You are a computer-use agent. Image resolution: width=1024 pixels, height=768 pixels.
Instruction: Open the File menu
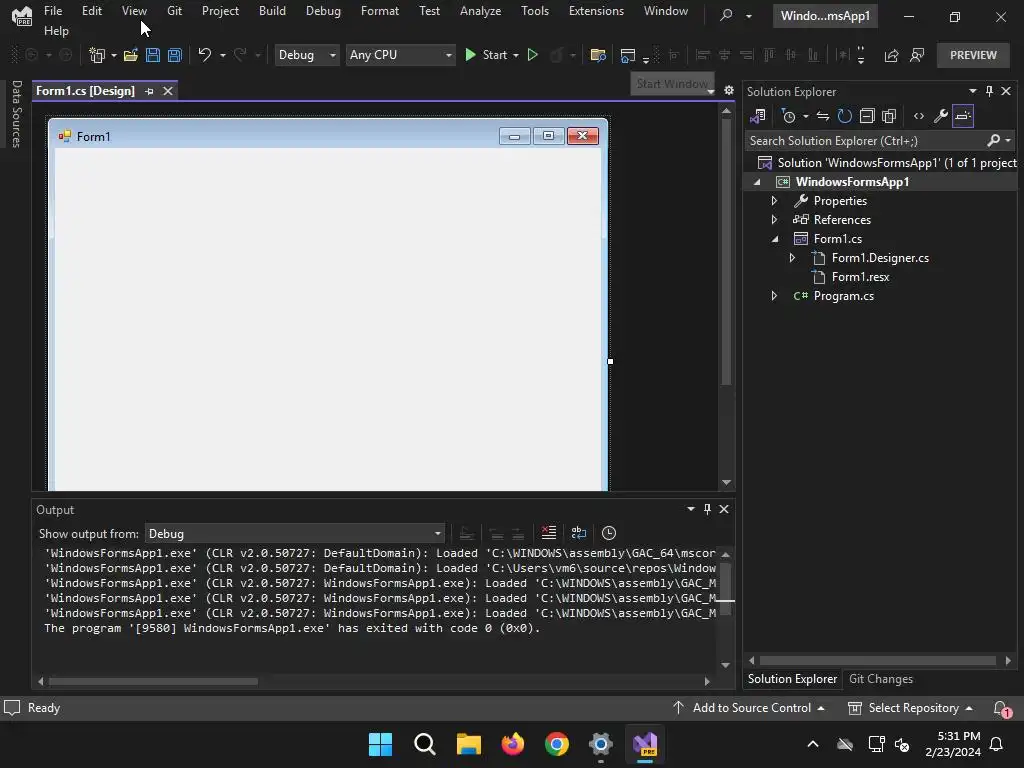(53, 10)
